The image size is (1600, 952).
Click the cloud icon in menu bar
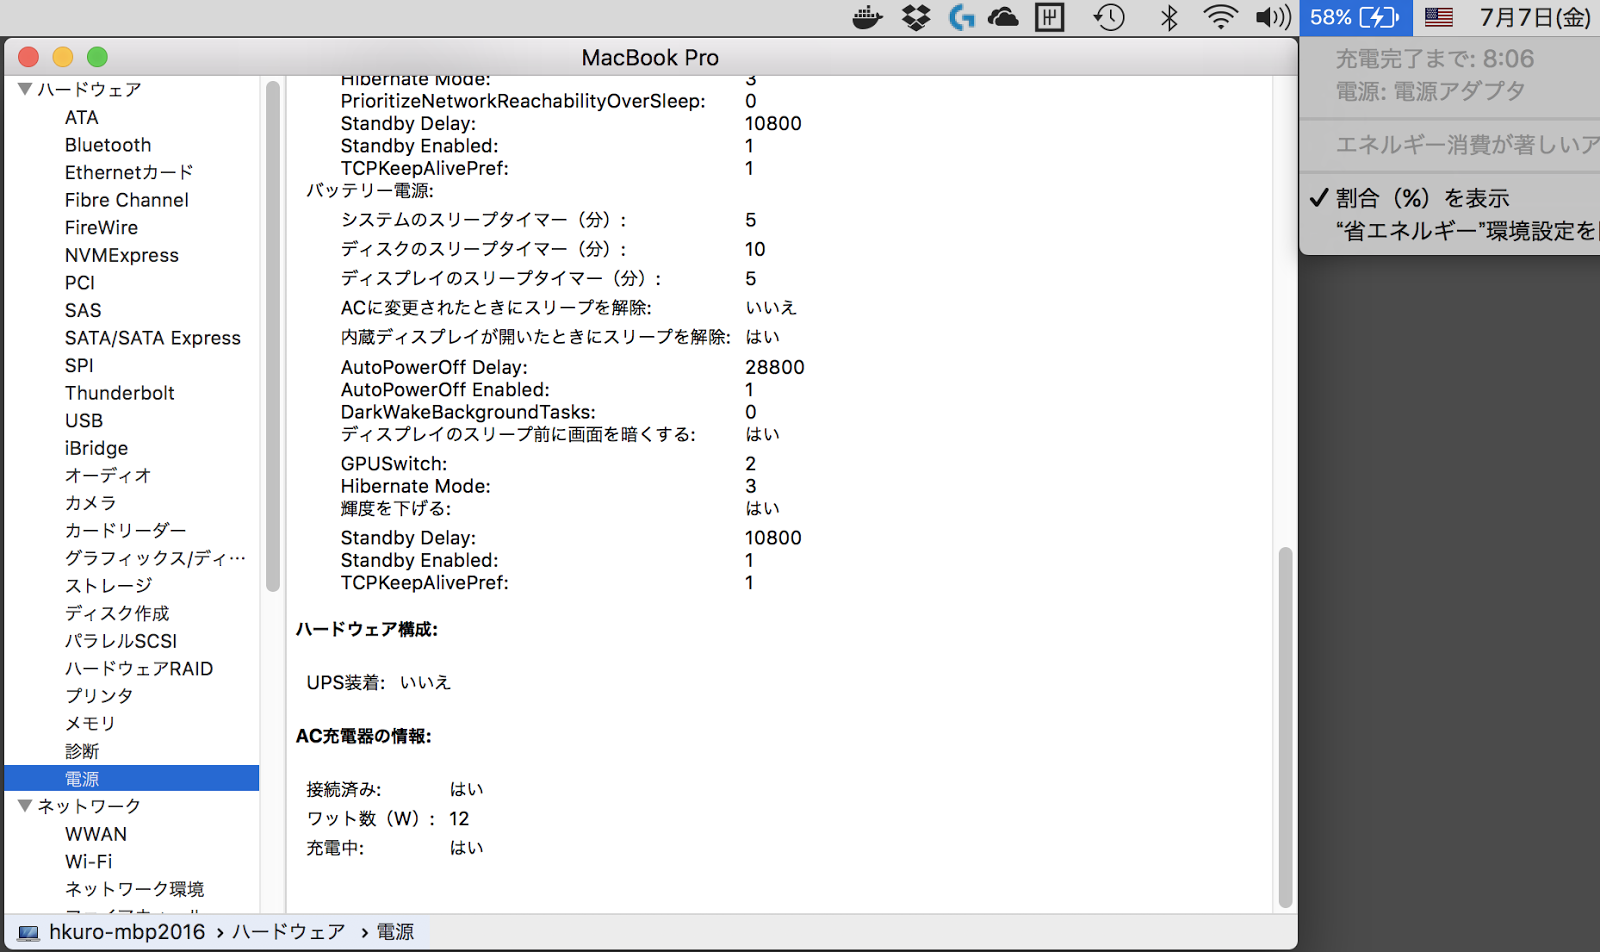click(1003, 17)
